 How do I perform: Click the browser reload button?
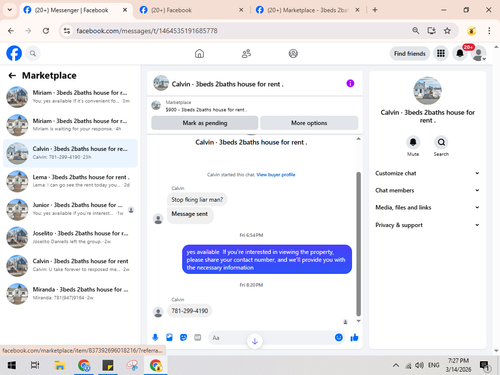point(46,31)
